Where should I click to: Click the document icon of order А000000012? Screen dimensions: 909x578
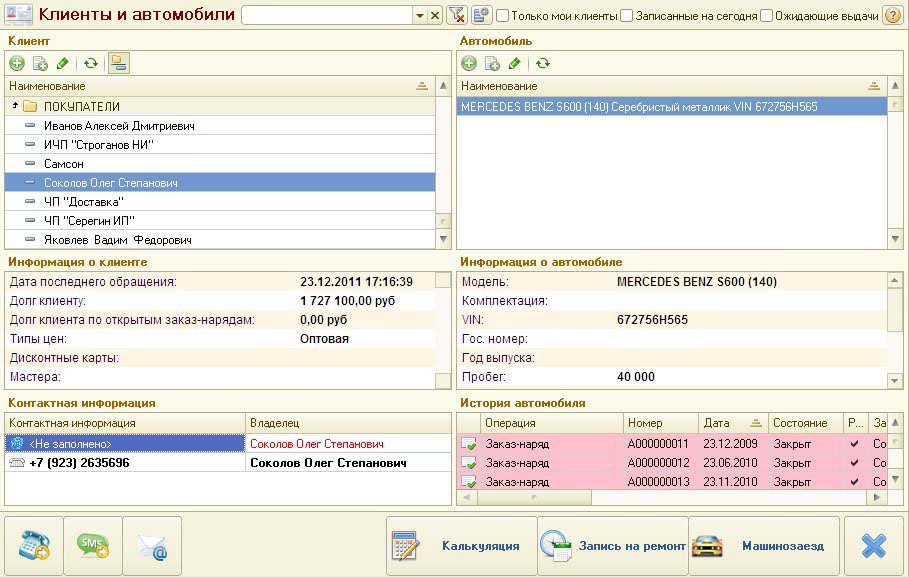[x=468, y=463]
